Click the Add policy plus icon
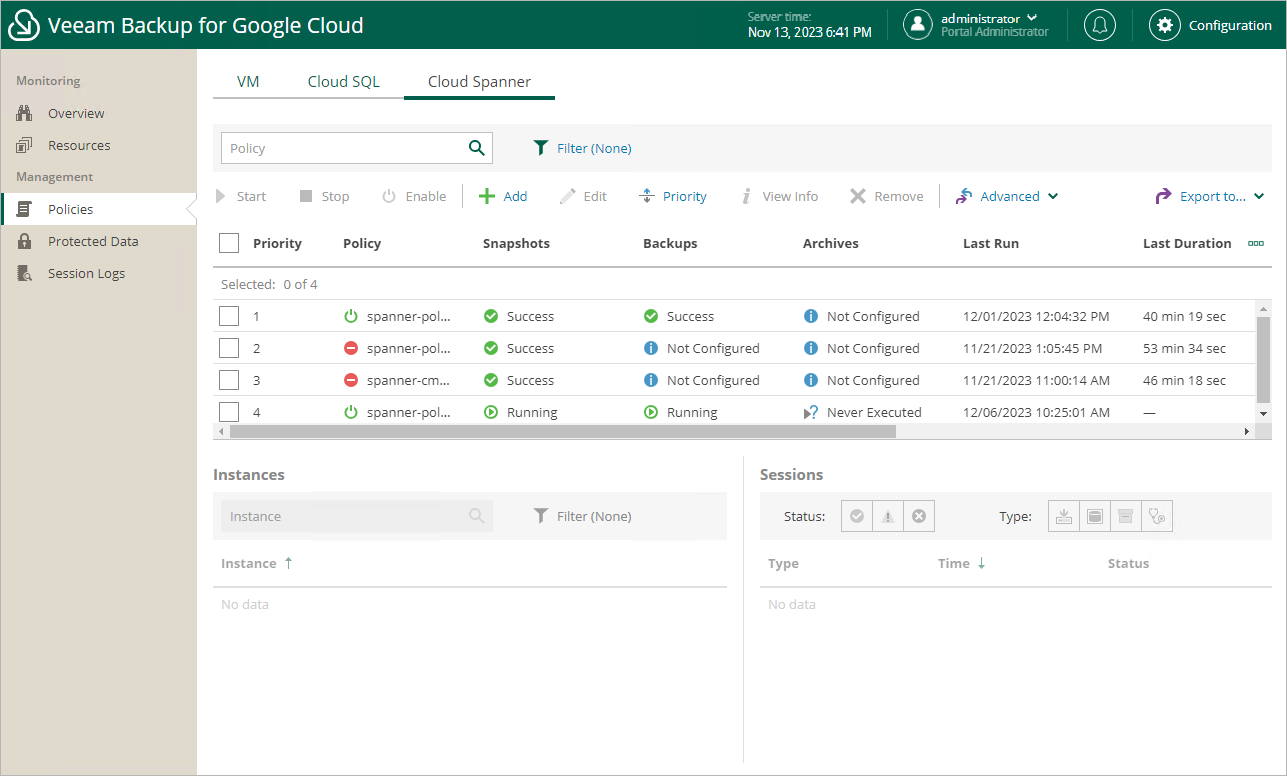This screenshot has height=776, width=1287. tap(487, 196)
